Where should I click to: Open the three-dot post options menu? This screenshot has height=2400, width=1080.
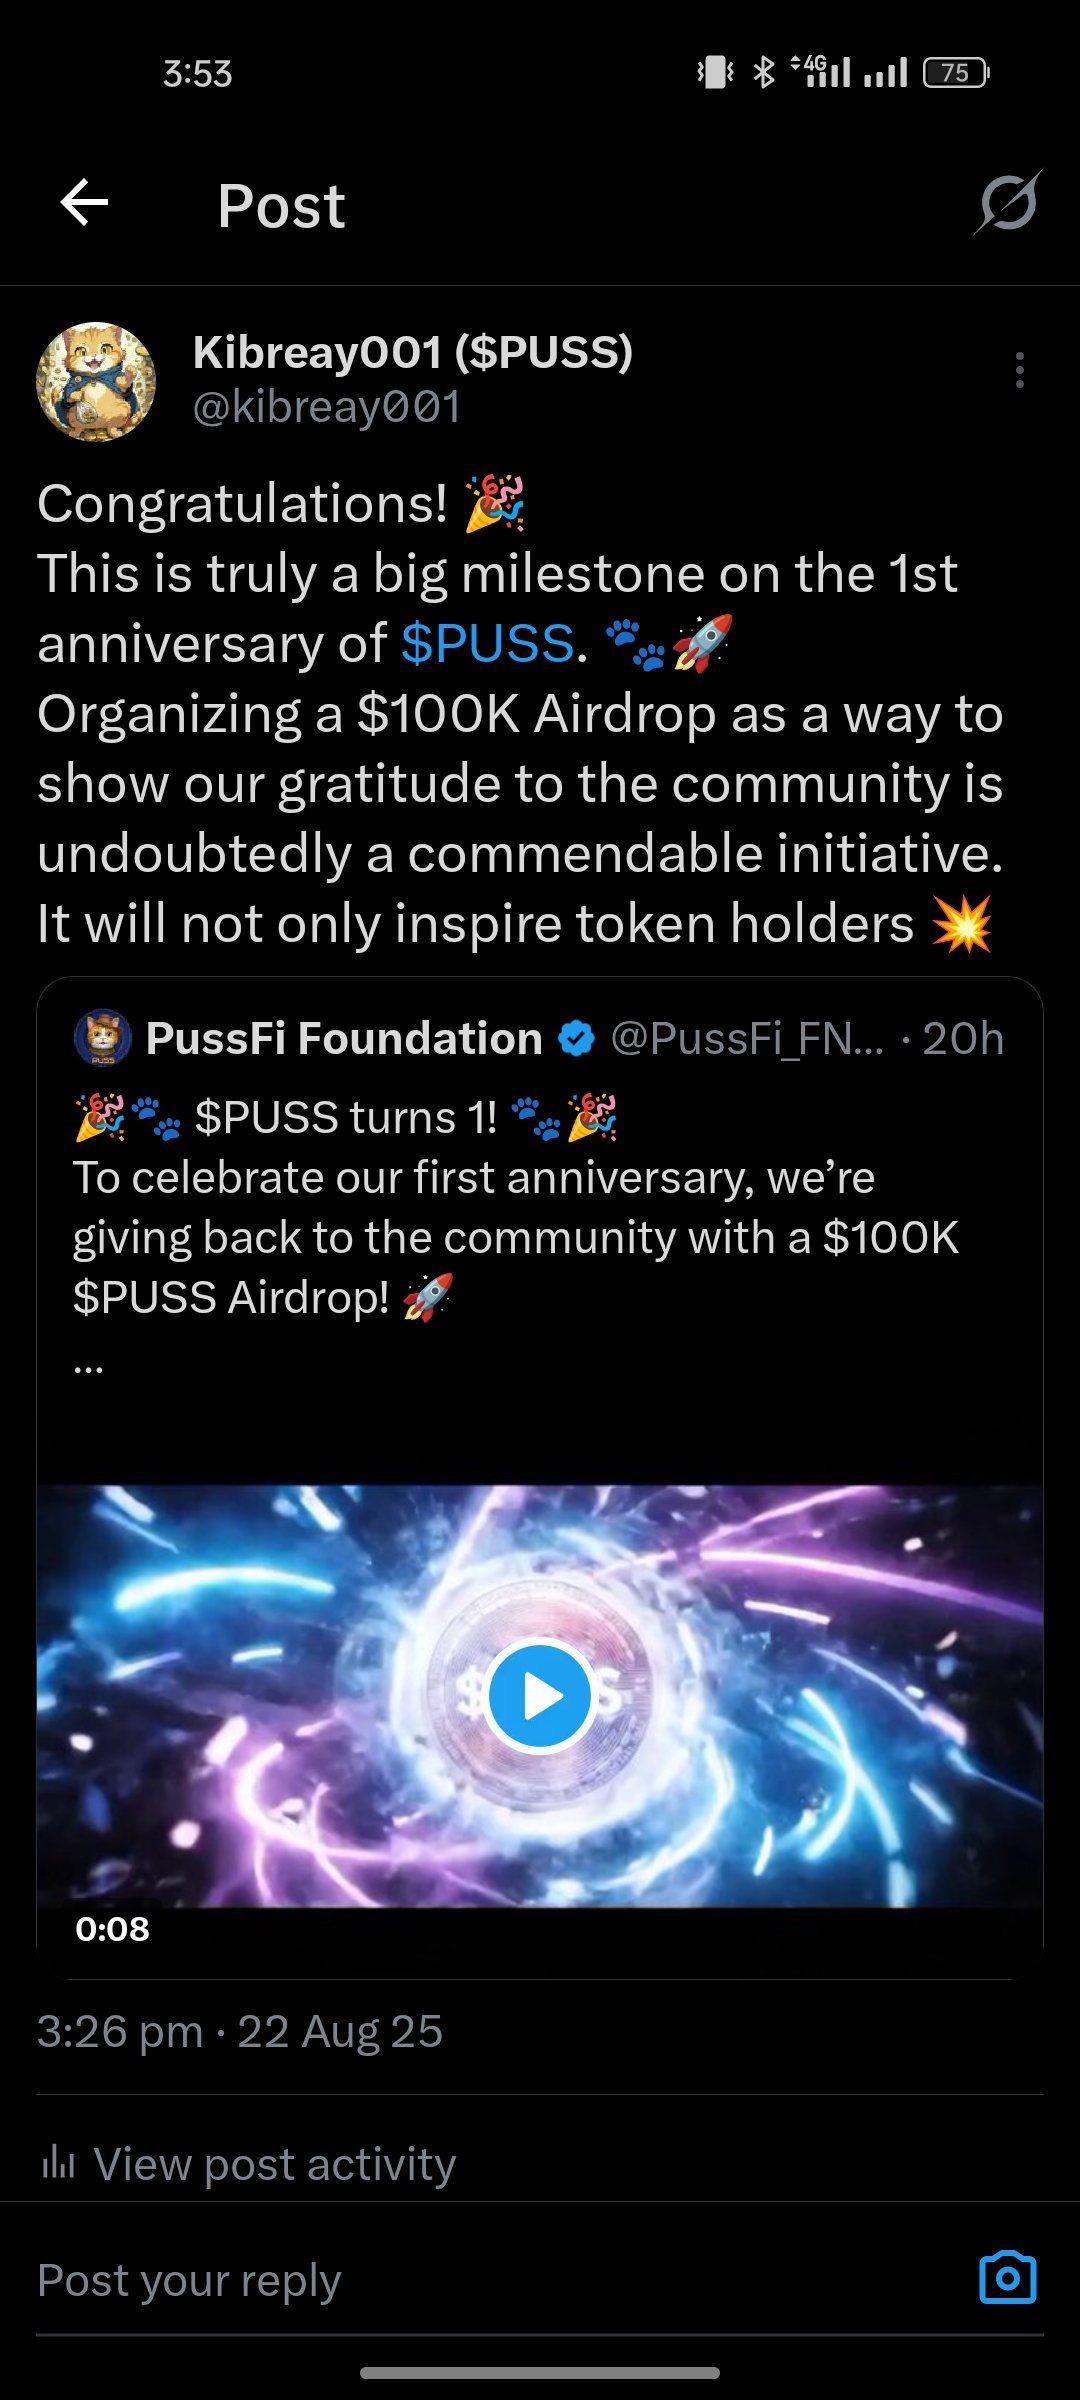(x=1019, y=370)
